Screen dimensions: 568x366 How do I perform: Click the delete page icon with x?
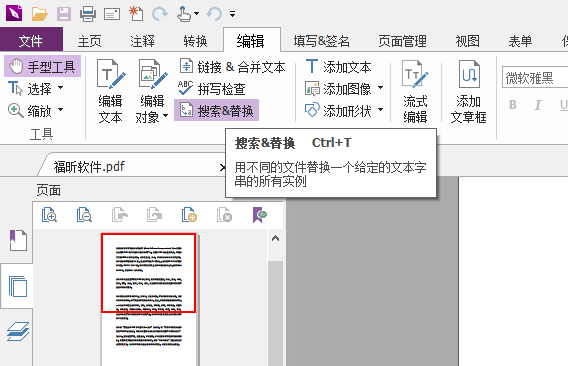224,215
